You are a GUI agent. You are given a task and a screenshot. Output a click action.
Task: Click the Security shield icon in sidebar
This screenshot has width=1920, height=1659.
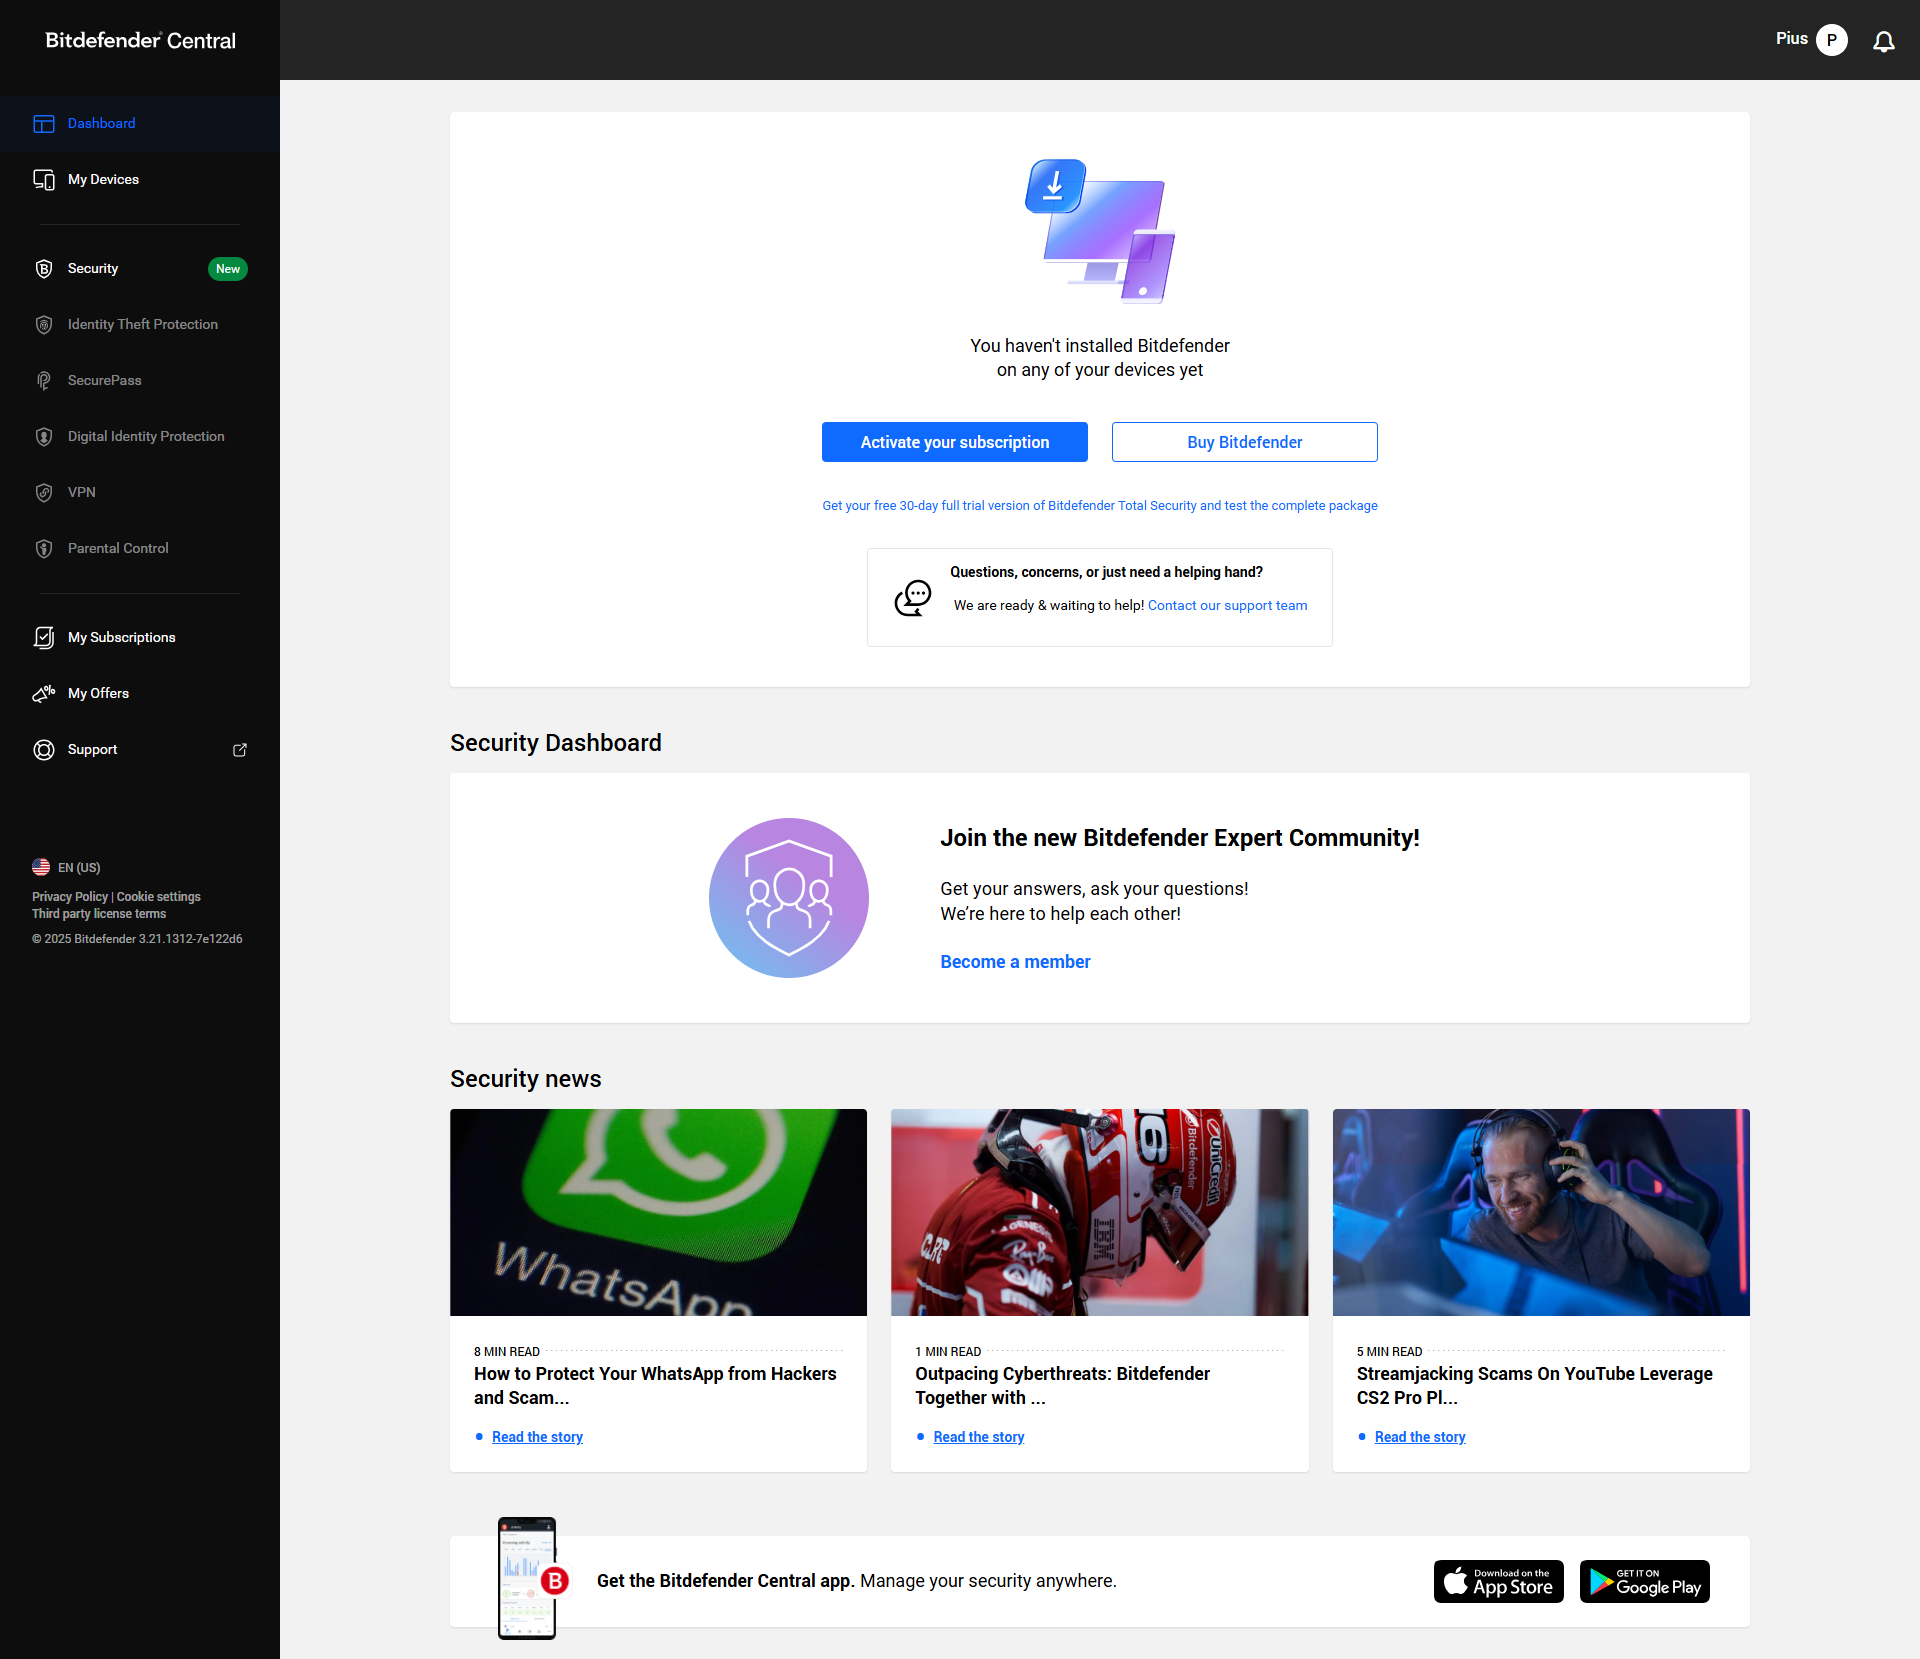pyautogui.click(x=44, y=269)
